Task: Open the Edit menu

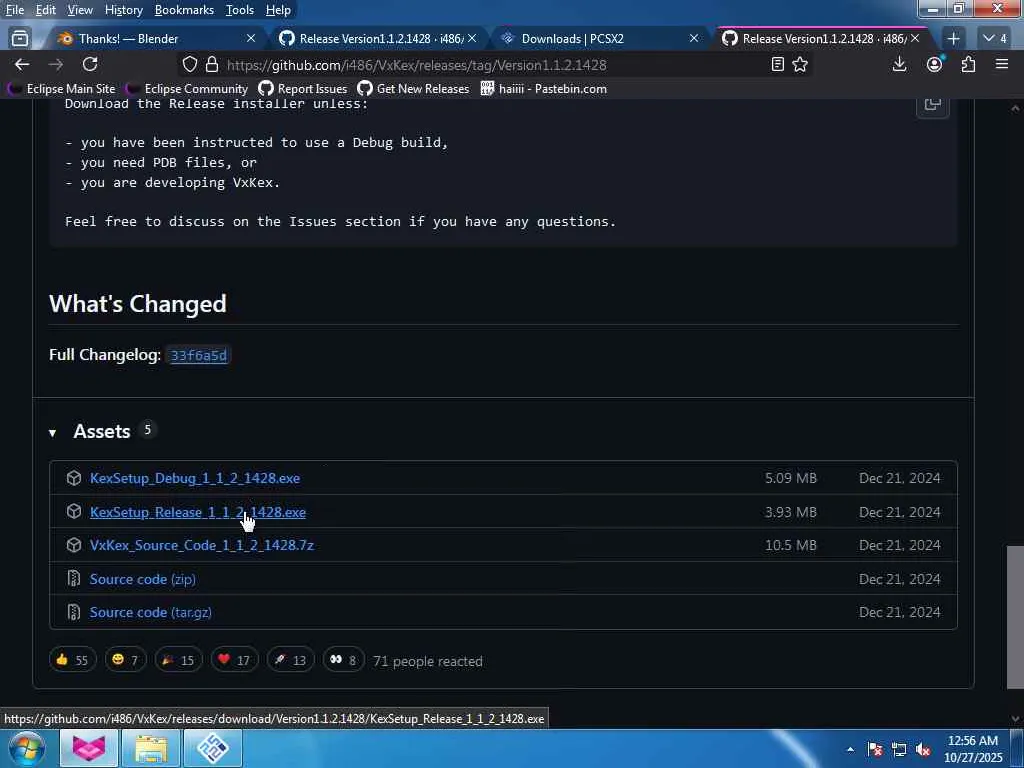Action: point(45,10)
